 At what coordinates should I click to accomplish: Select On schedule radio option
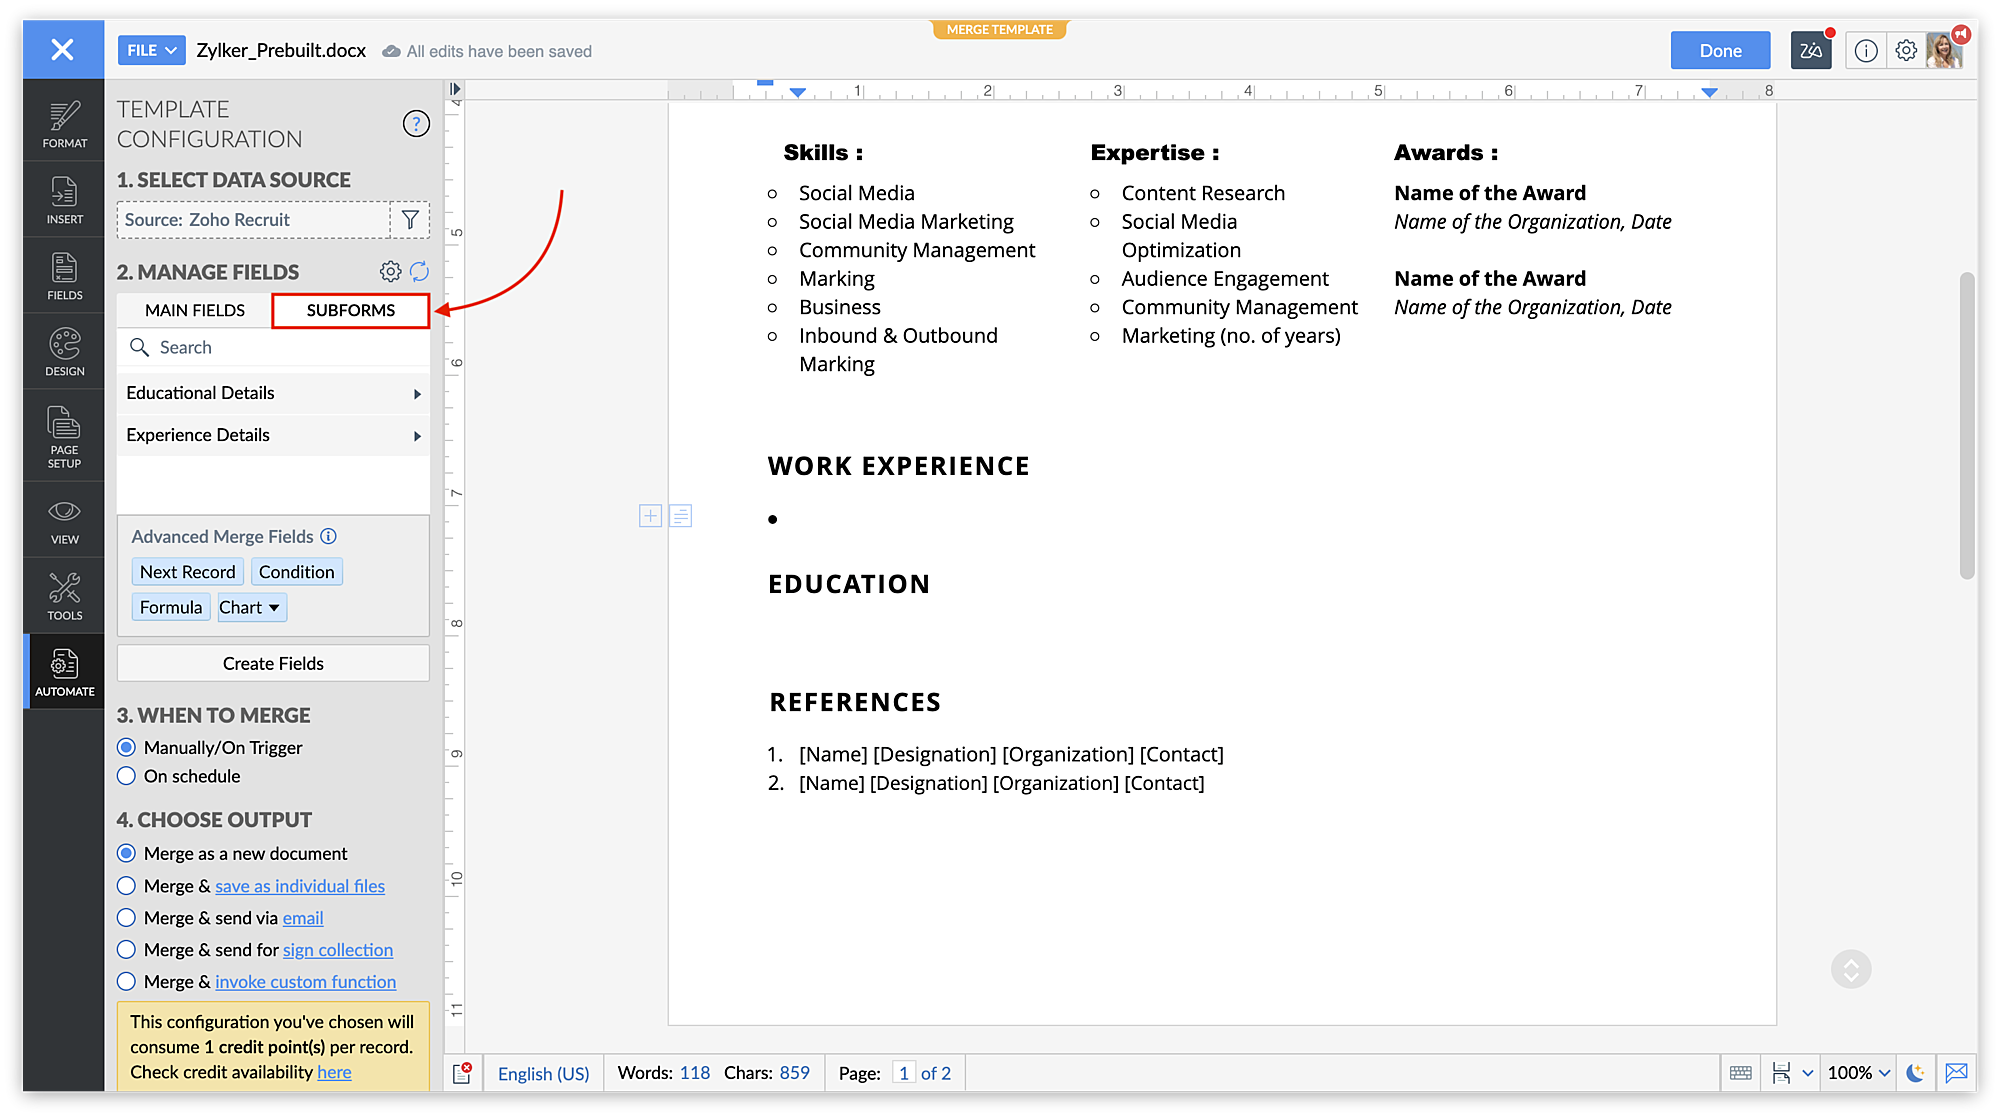point(126,776)
